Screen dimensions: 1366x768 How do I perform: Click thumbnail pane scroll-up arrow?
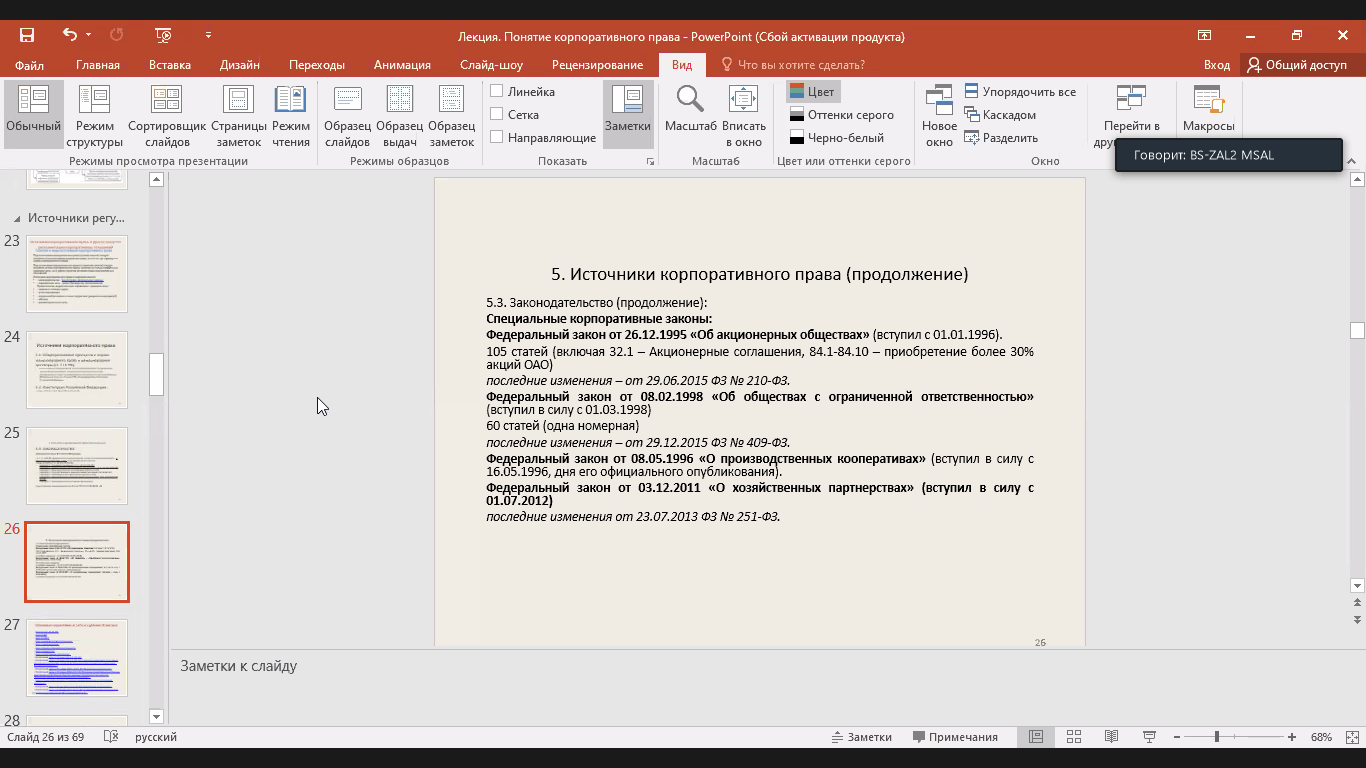[x=156, y=180]
